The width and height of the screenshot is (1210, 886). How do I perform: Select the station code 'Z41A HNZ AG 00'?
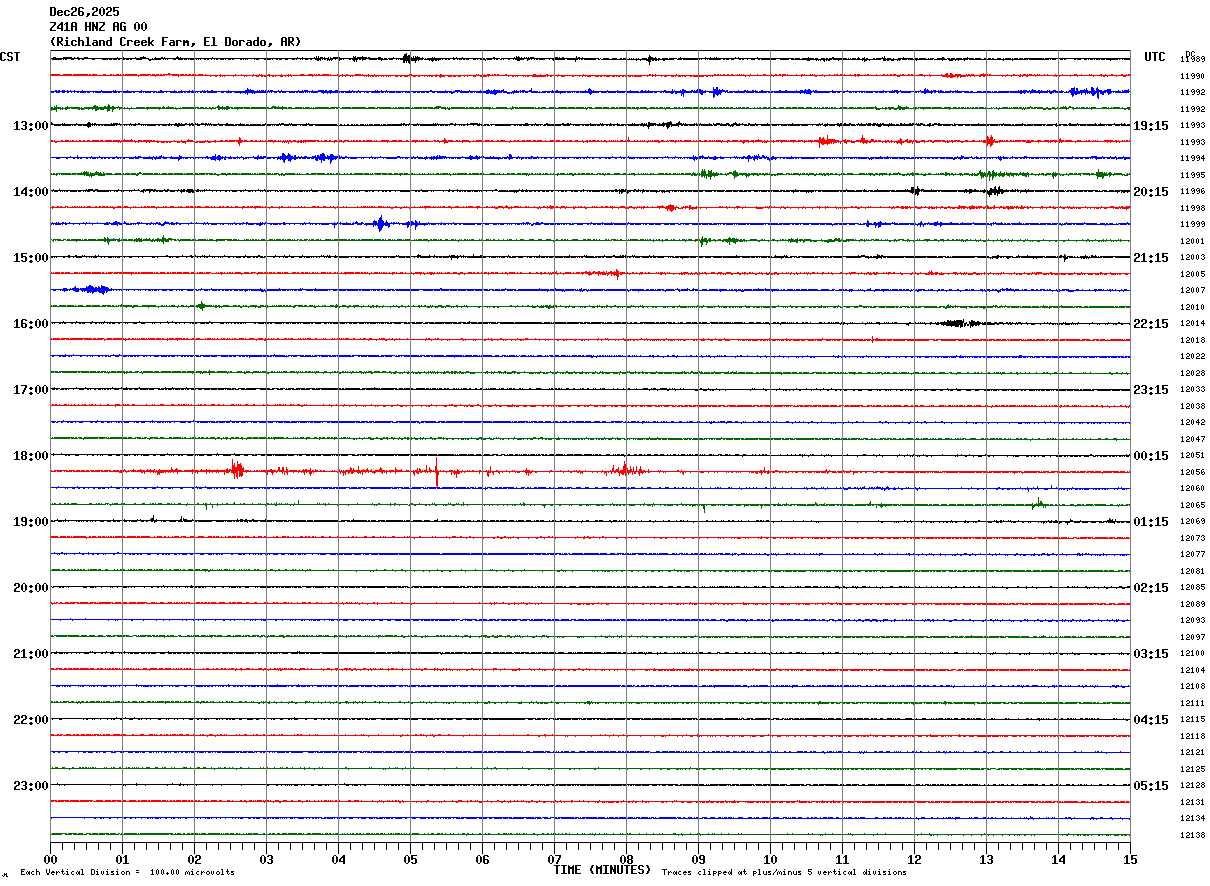[x=98, y=27]
